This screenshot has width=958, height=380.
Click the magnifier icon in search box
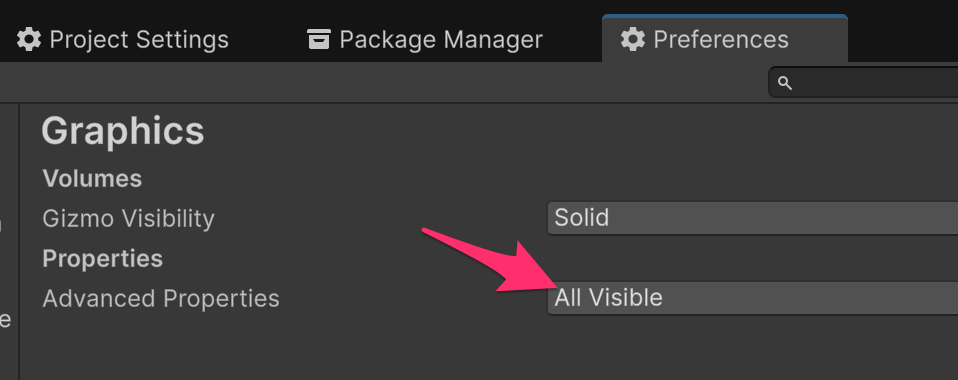point(785,83)
